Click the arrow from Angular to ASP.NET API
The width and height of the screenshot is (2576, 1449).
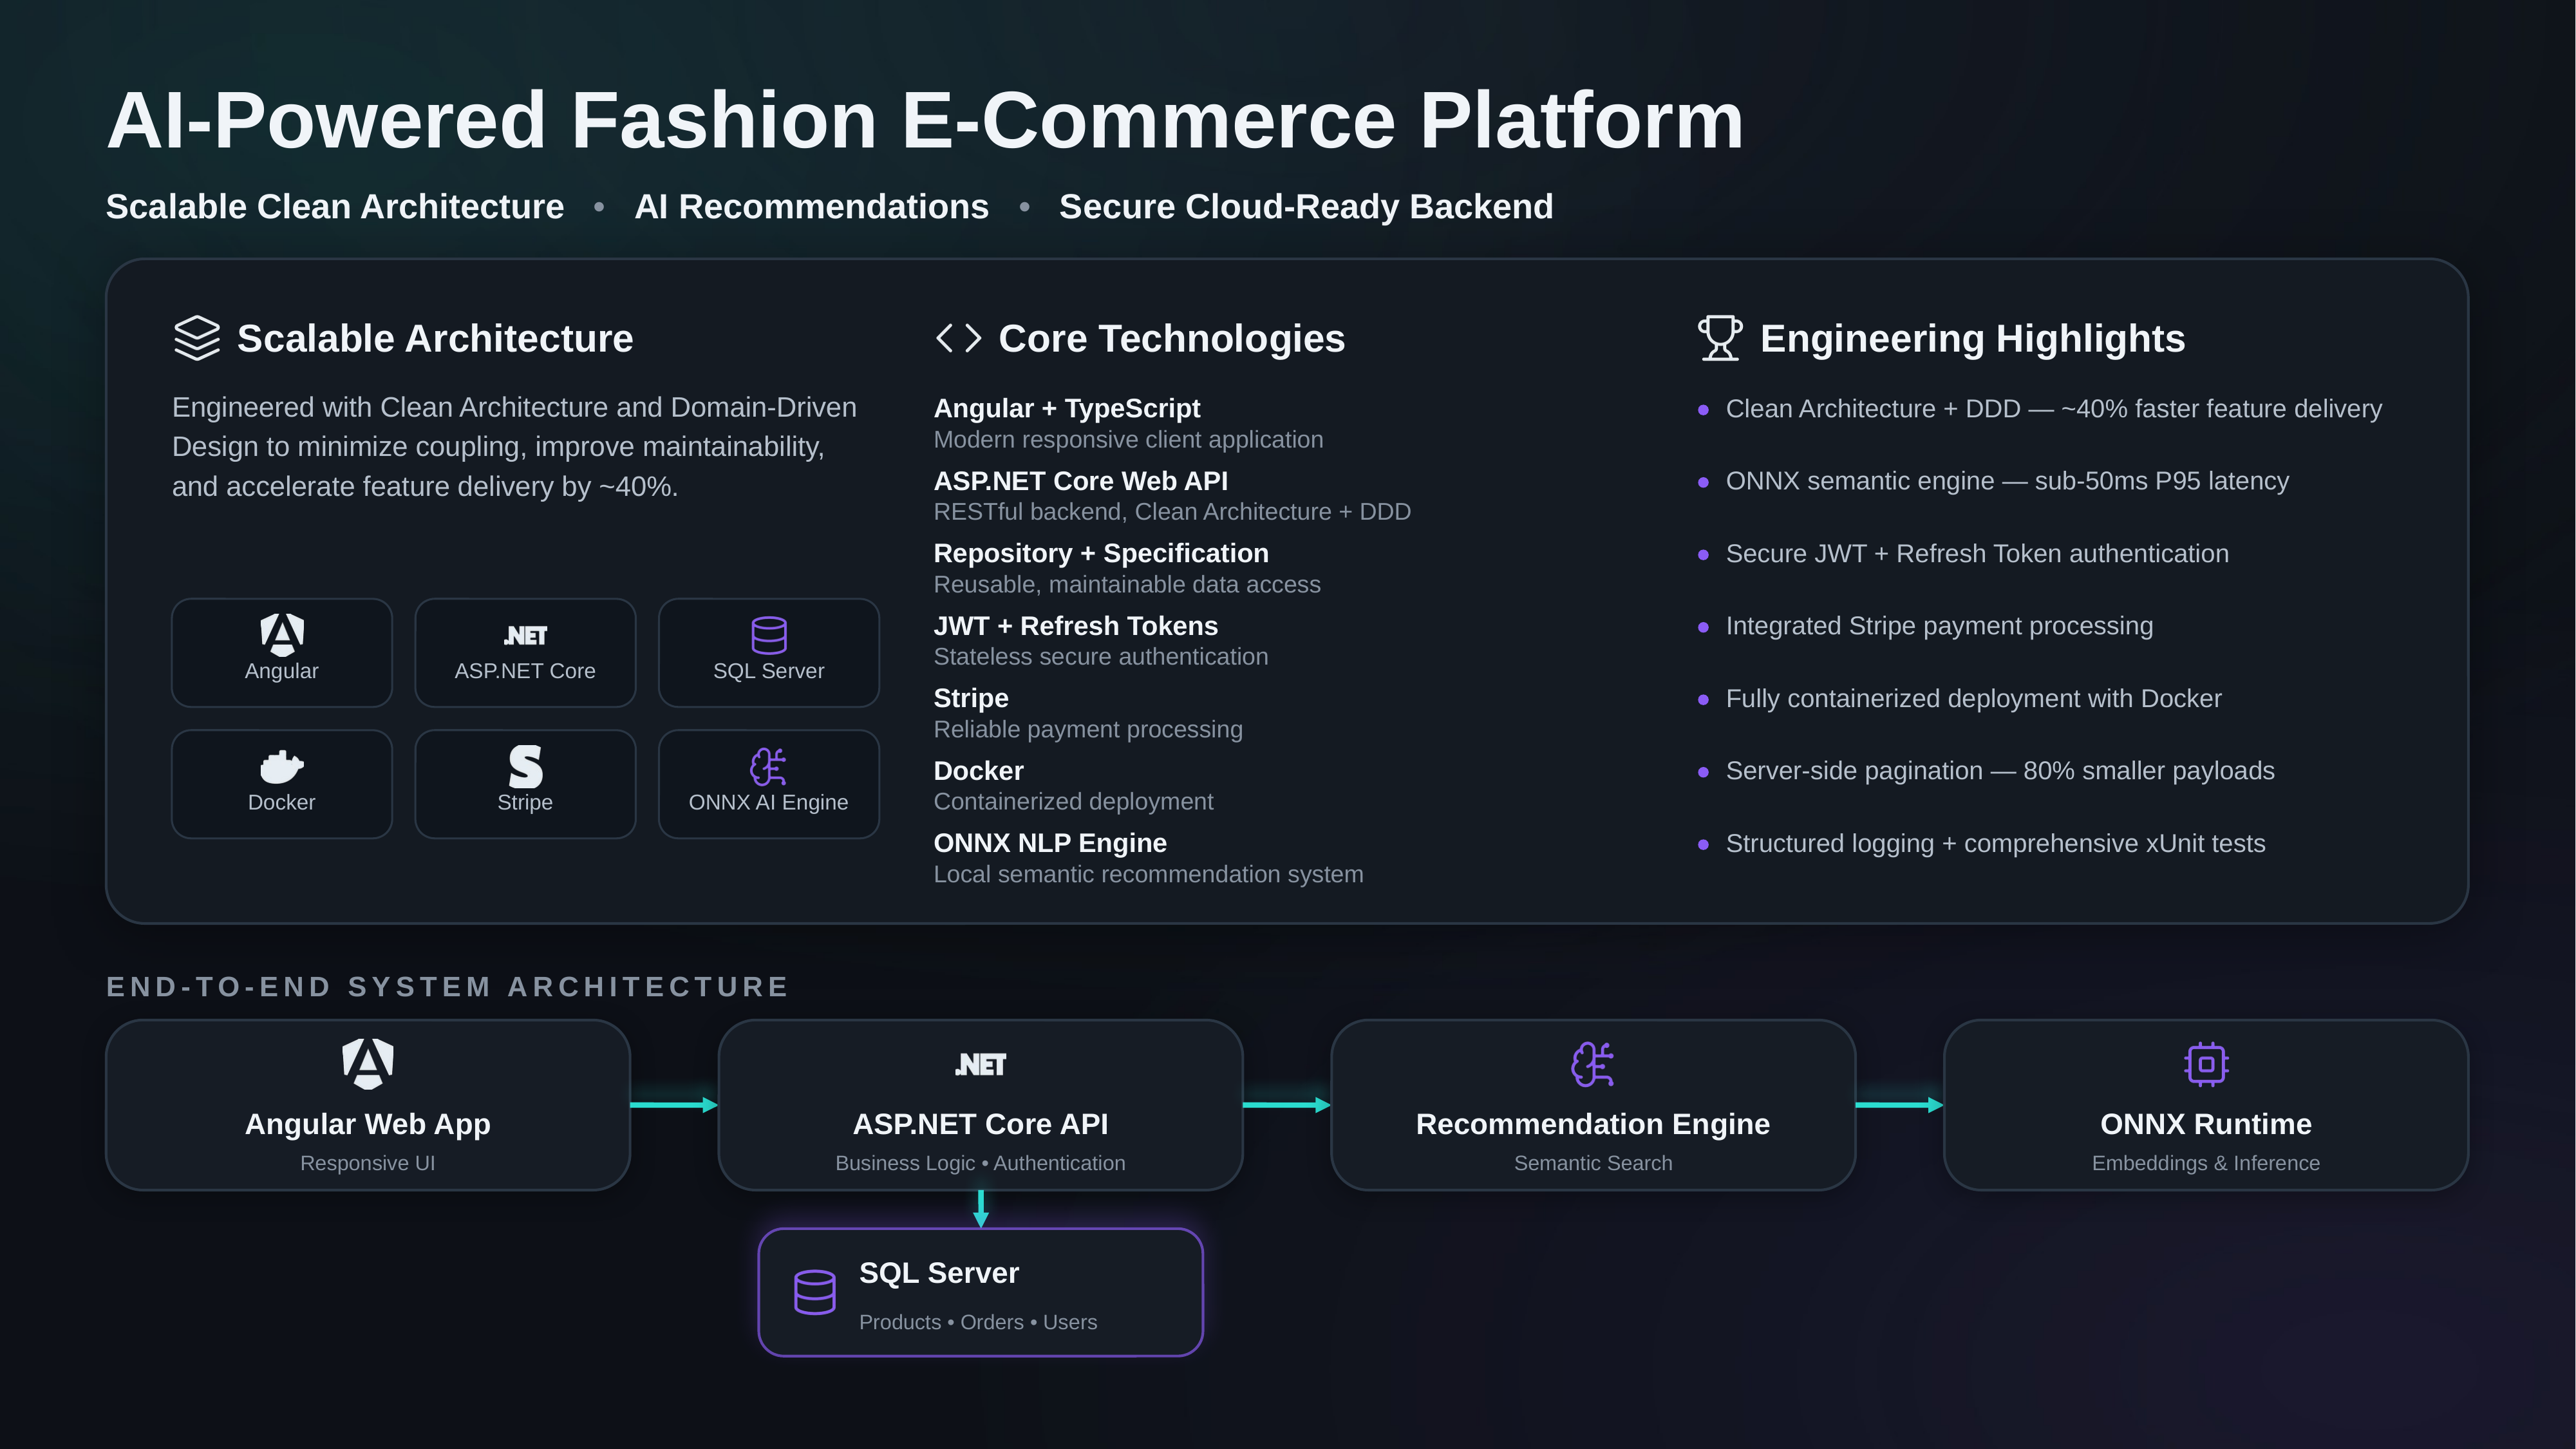(x=674, y=1105)
